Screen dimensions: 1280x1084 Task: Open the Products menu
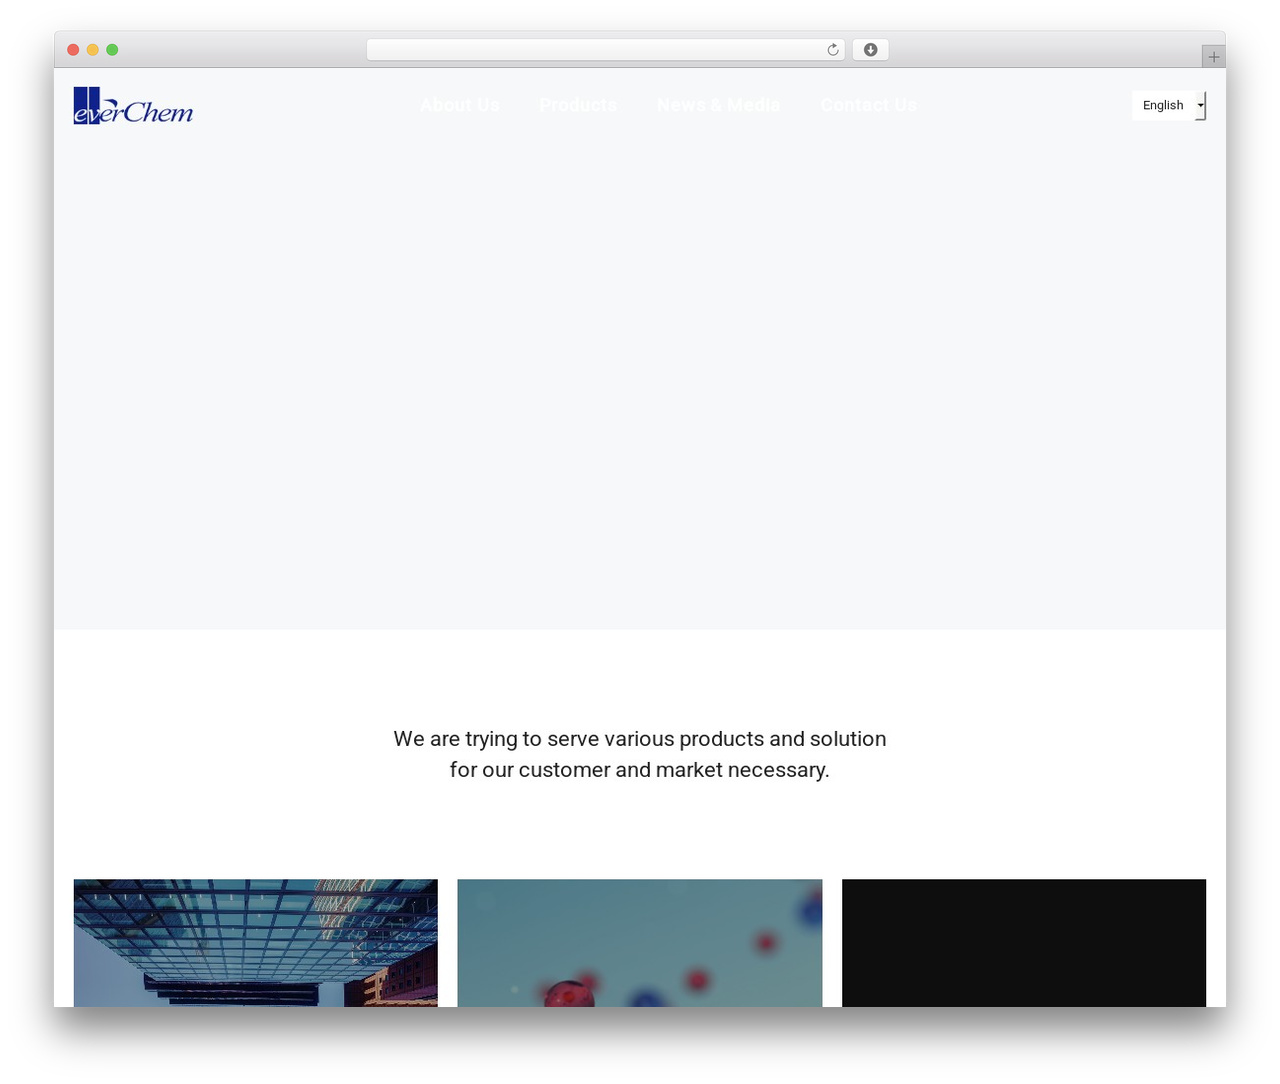point(578,105)
